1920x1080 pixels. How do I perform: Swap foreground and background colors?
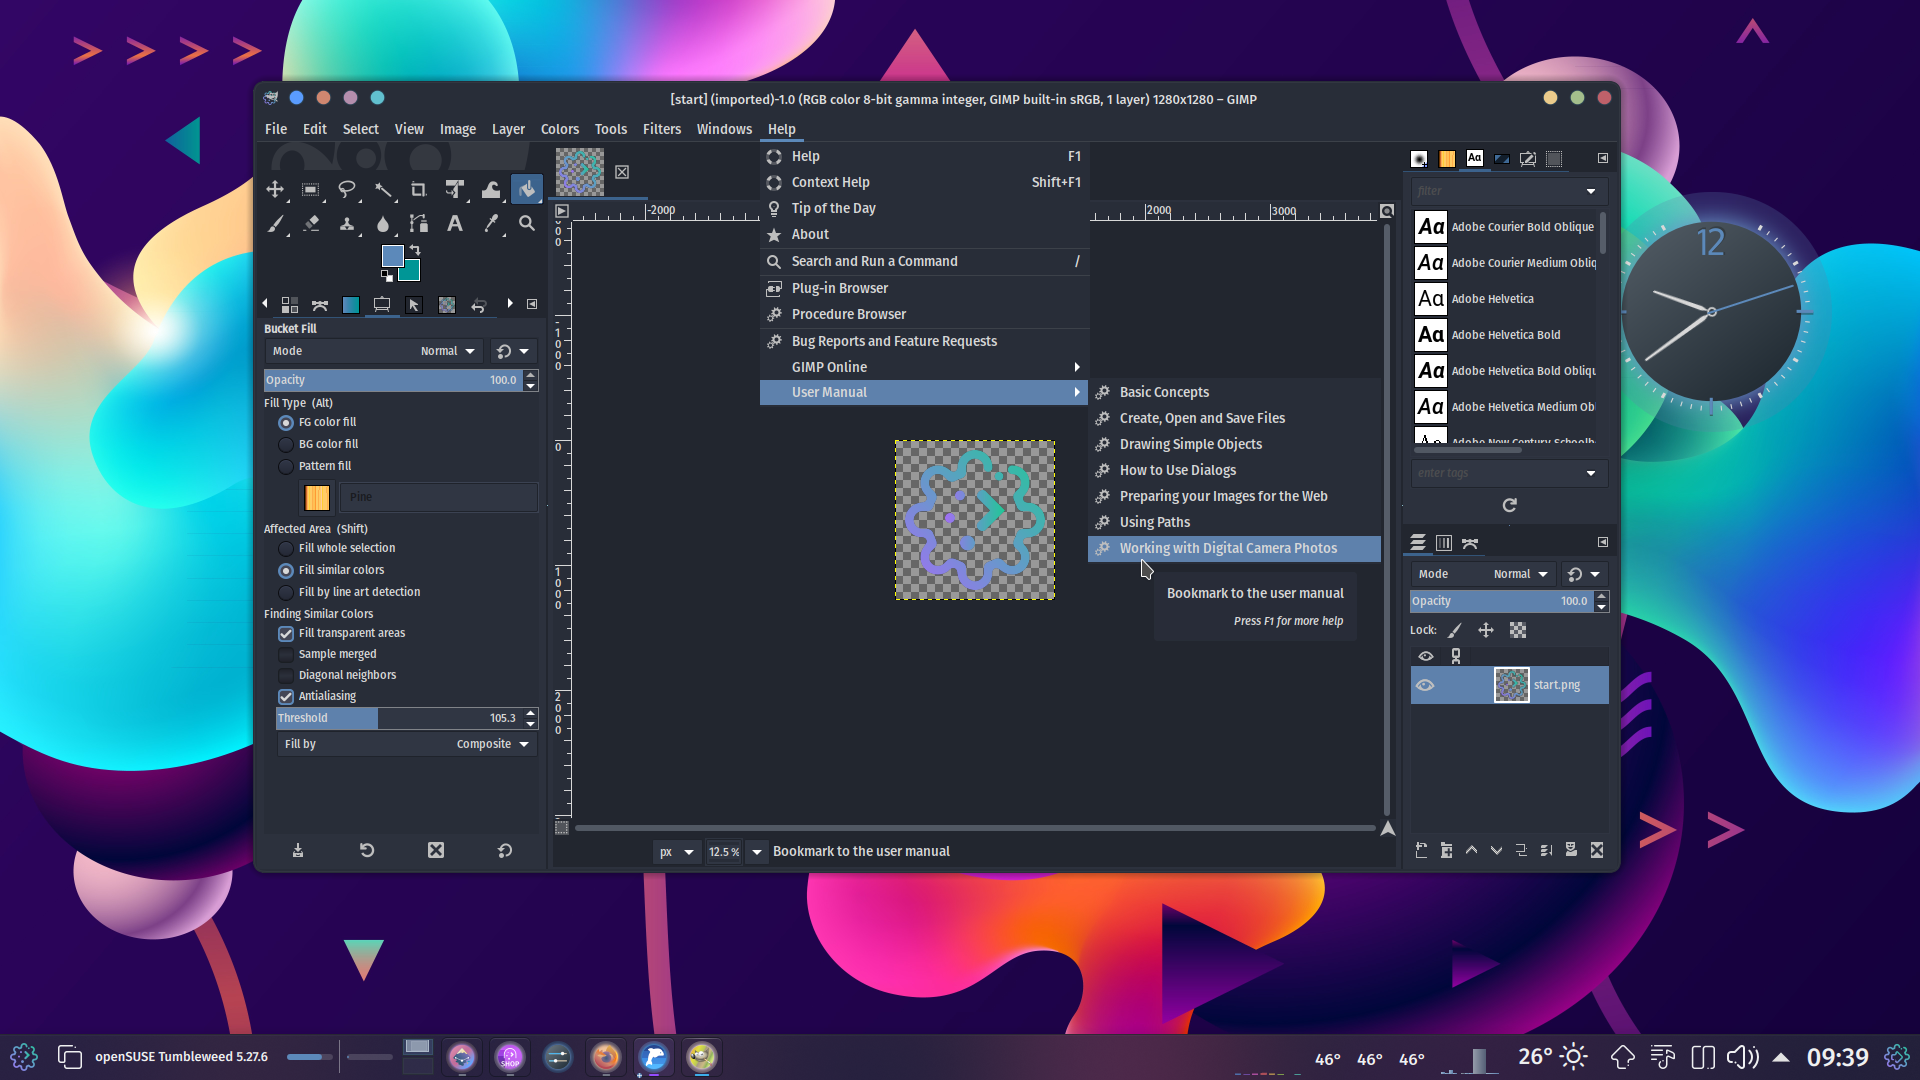415,249
